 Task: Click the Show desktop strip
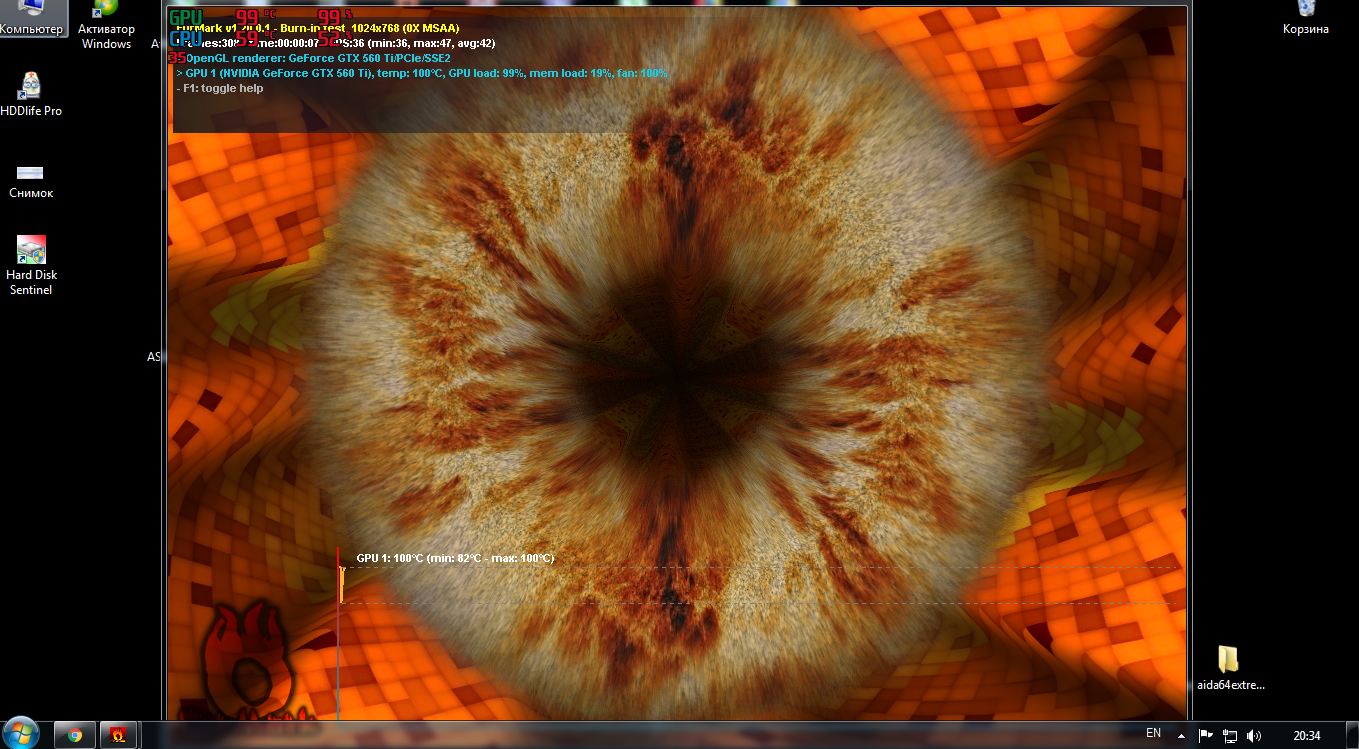click(x=1352, y=735)
